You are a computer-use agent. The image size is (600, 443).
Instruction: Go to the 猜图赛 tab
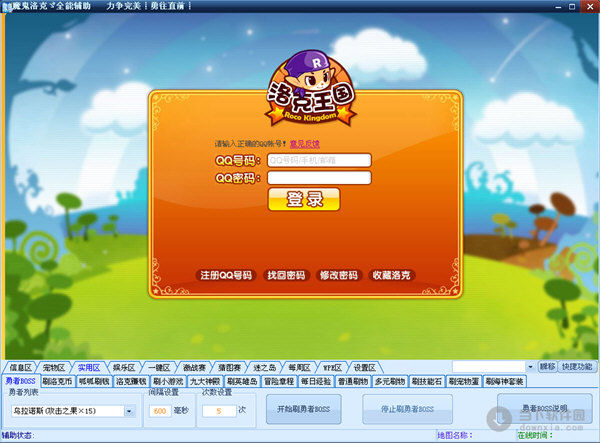coord(229,368)
